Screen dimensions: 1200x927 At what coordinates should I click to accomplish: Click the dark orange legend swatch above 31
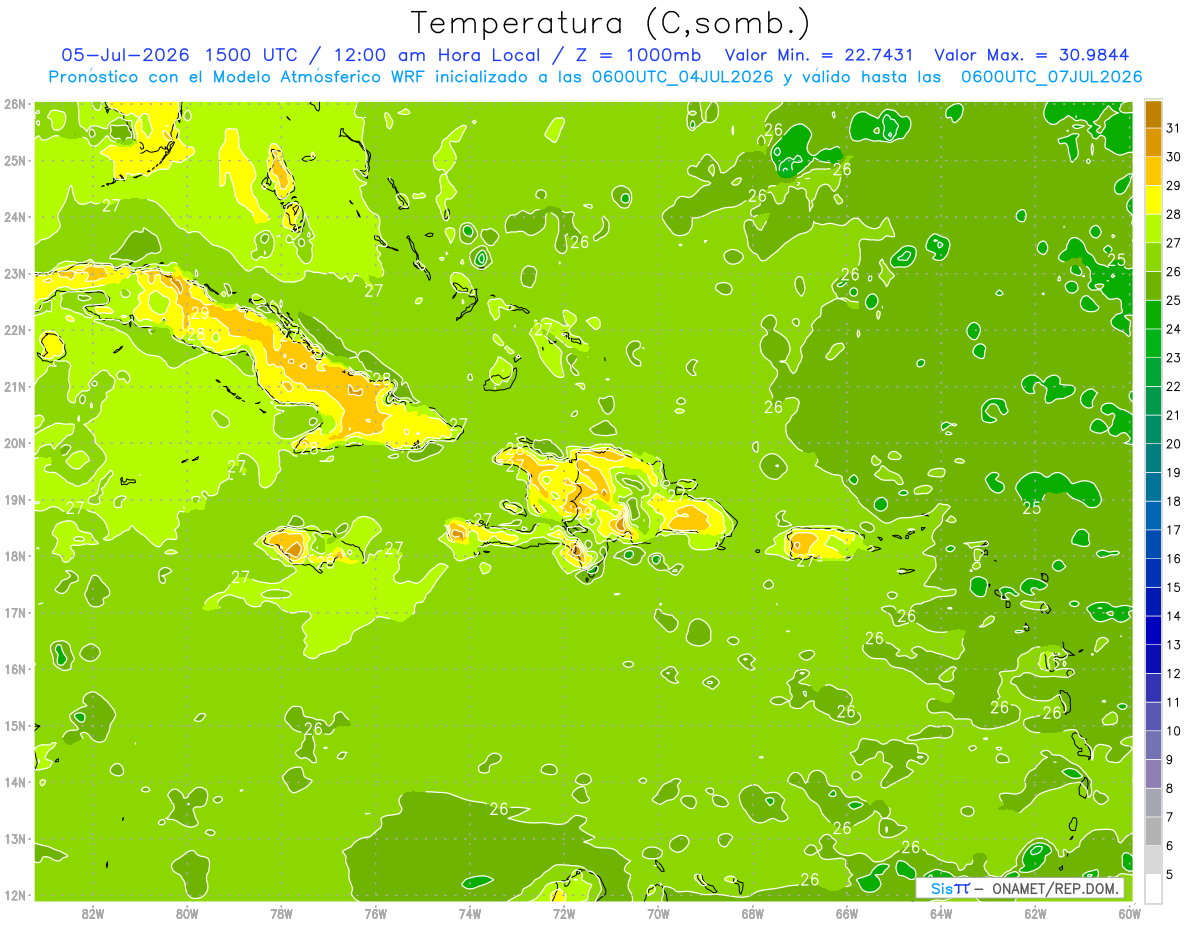1153,115
